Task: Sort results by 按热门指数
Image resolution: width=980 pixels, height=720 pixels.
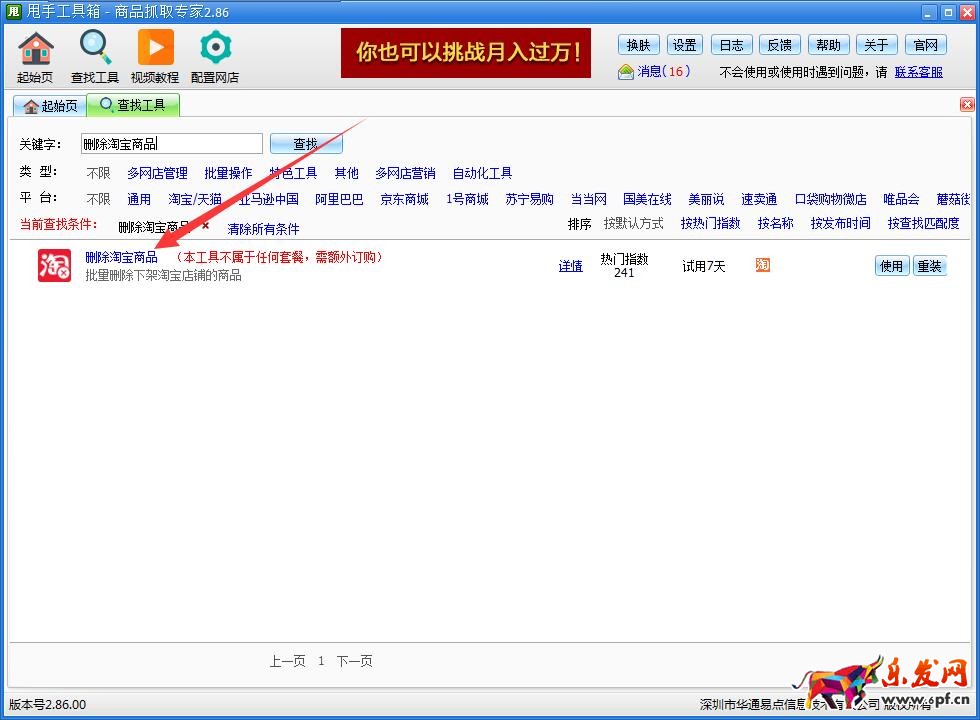Action: click(711, 223)
